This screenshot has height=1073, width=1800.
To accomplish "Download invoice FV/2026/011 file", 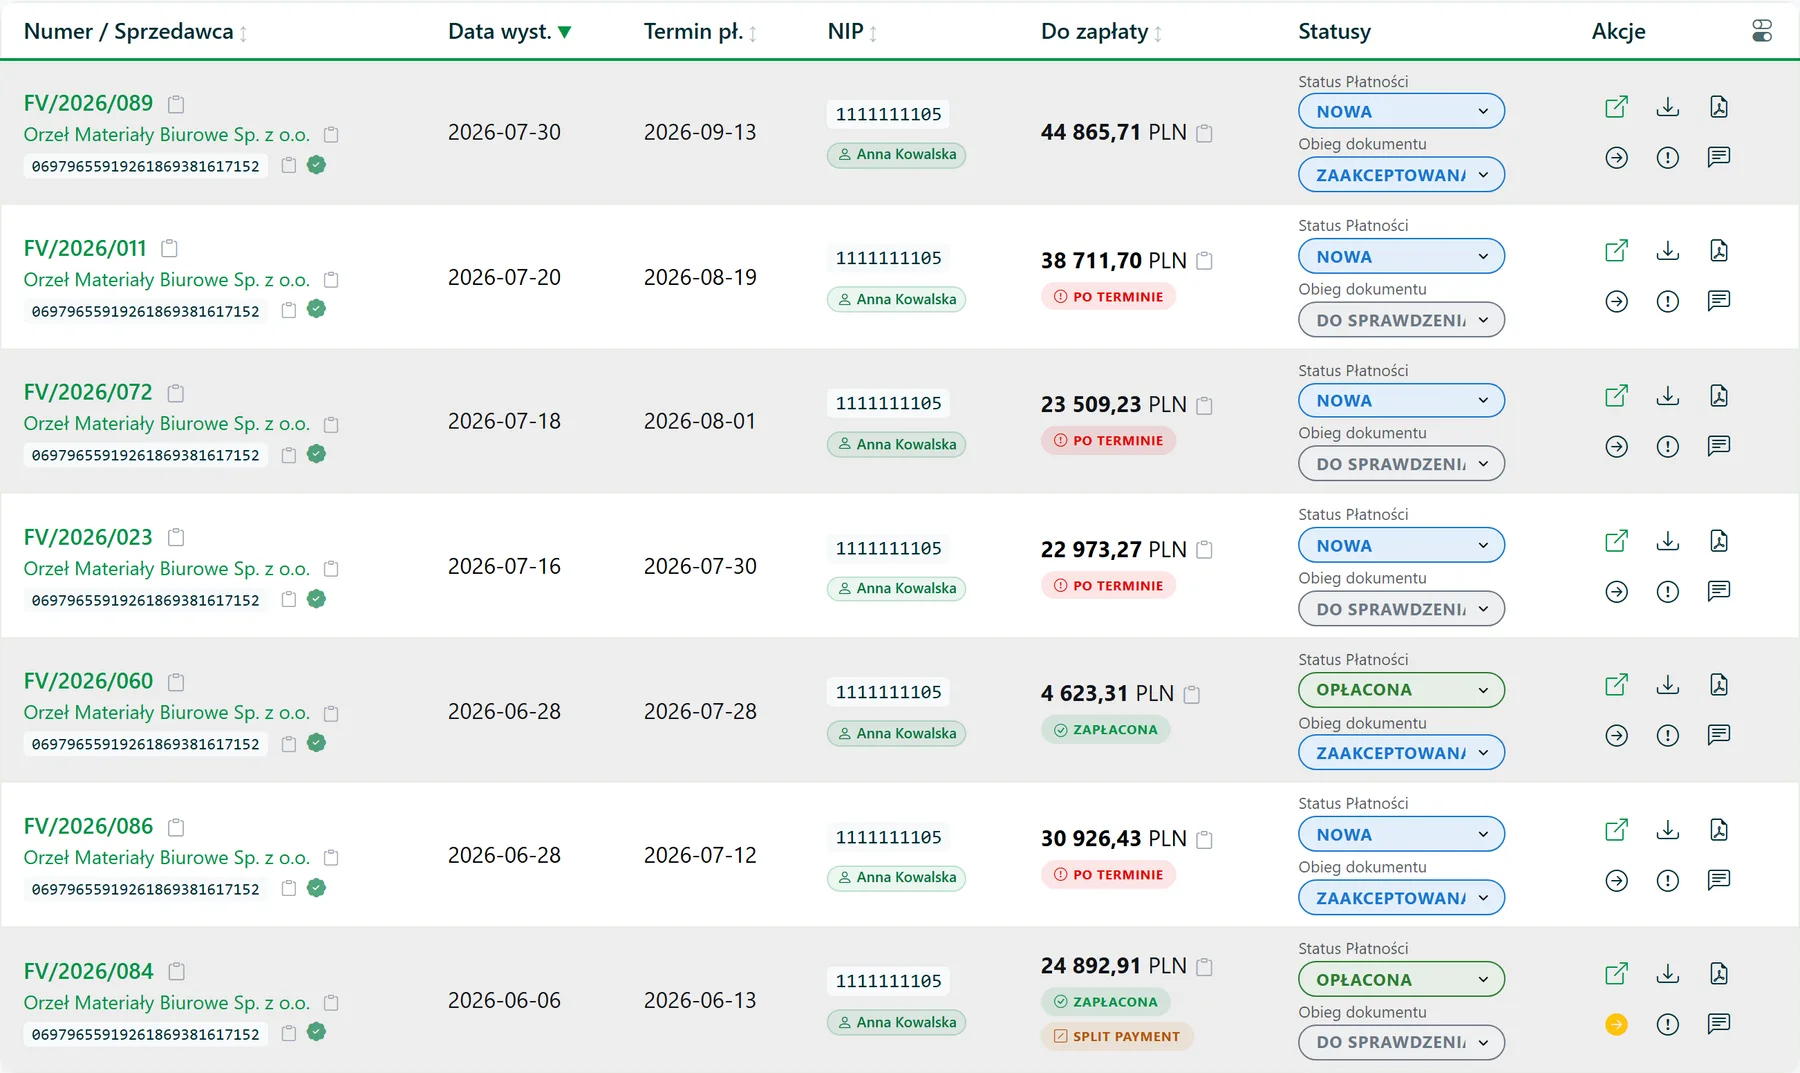I will coord(1667,251).
